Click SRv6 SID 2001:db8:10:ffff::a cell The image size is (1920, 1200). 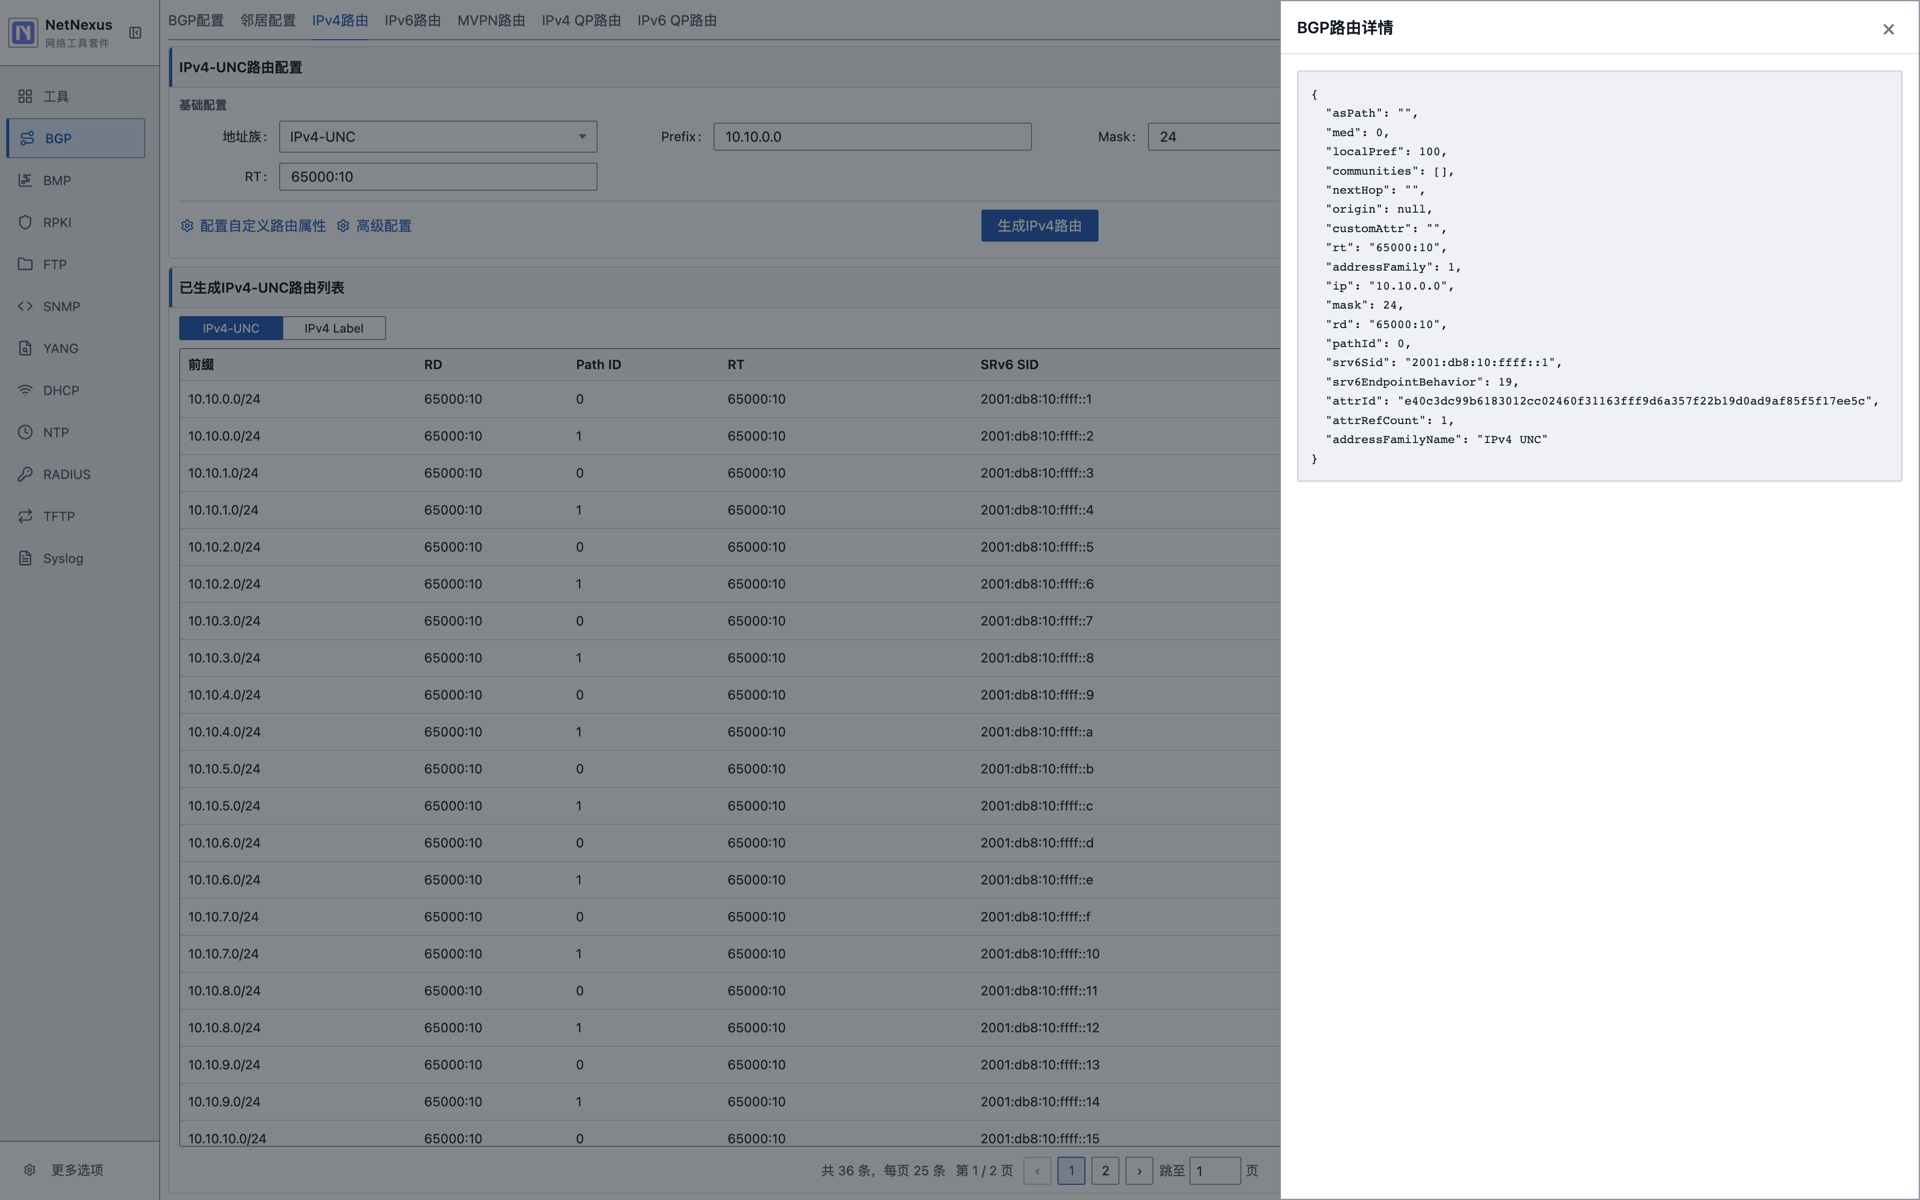coord(1036,732)
